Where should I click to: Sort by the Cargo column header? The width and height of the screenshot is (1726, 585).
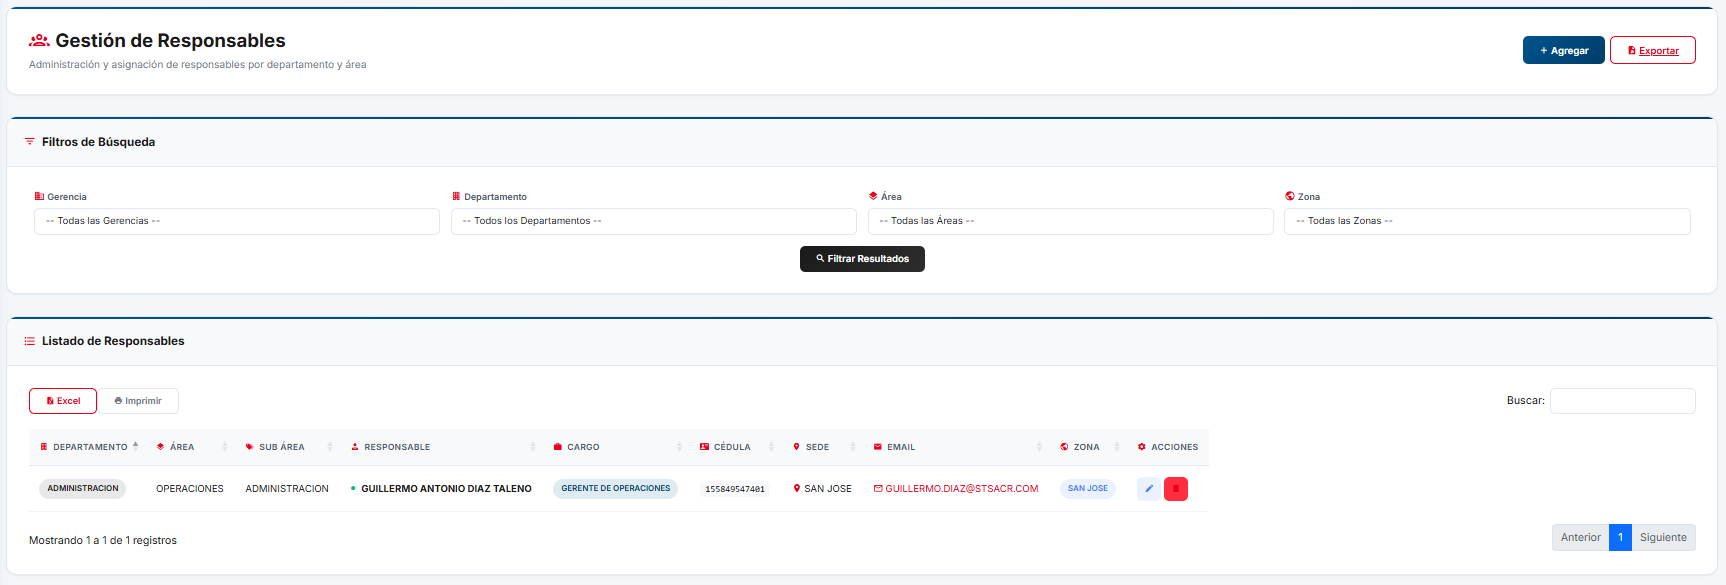583,447
